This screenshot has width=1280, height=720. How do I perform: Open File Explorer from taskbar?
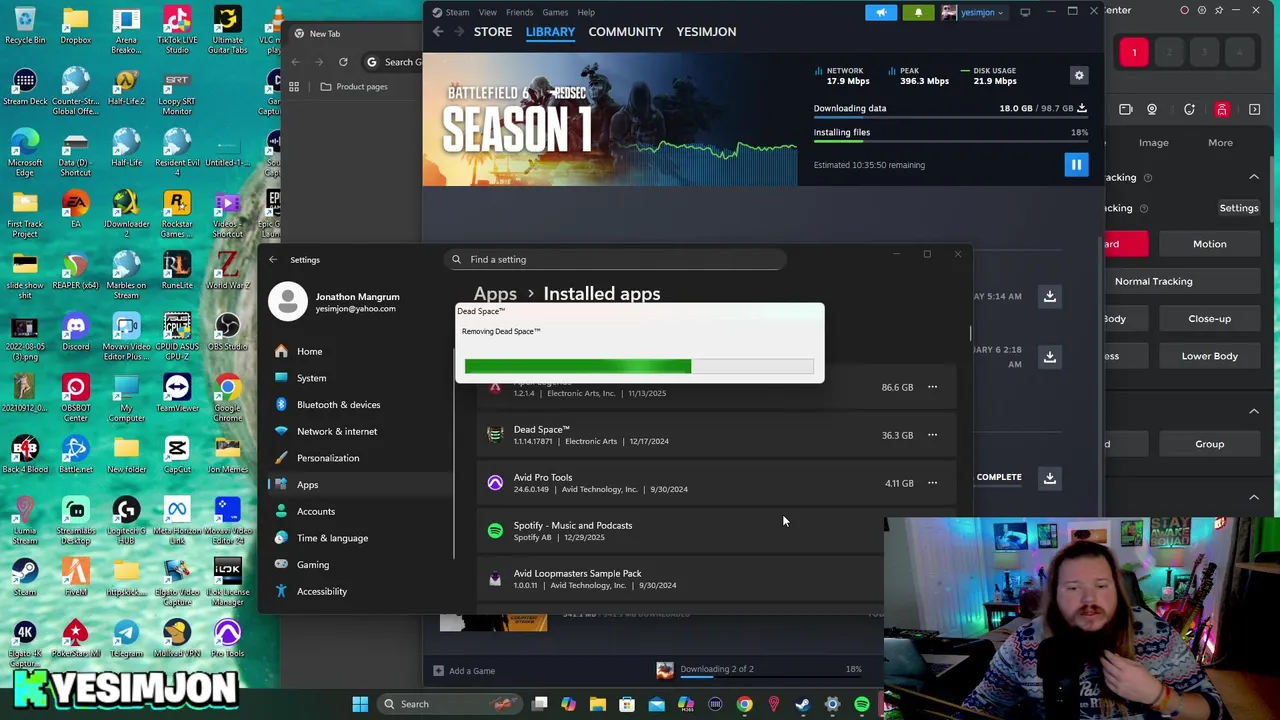click(x=597, y=704)
